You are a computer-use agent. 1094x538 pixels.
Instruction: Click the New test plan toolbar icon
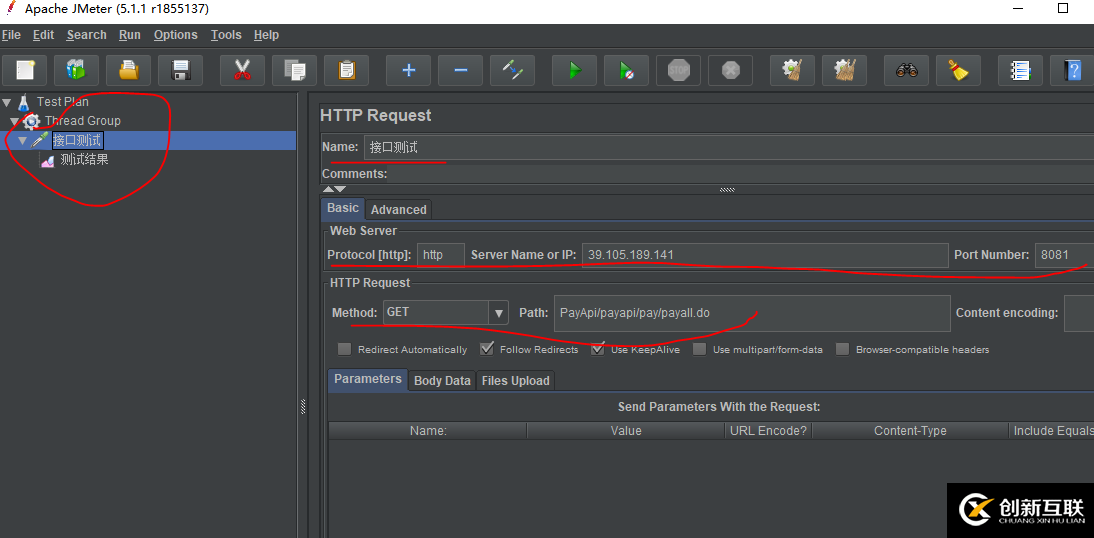[25, 70]
